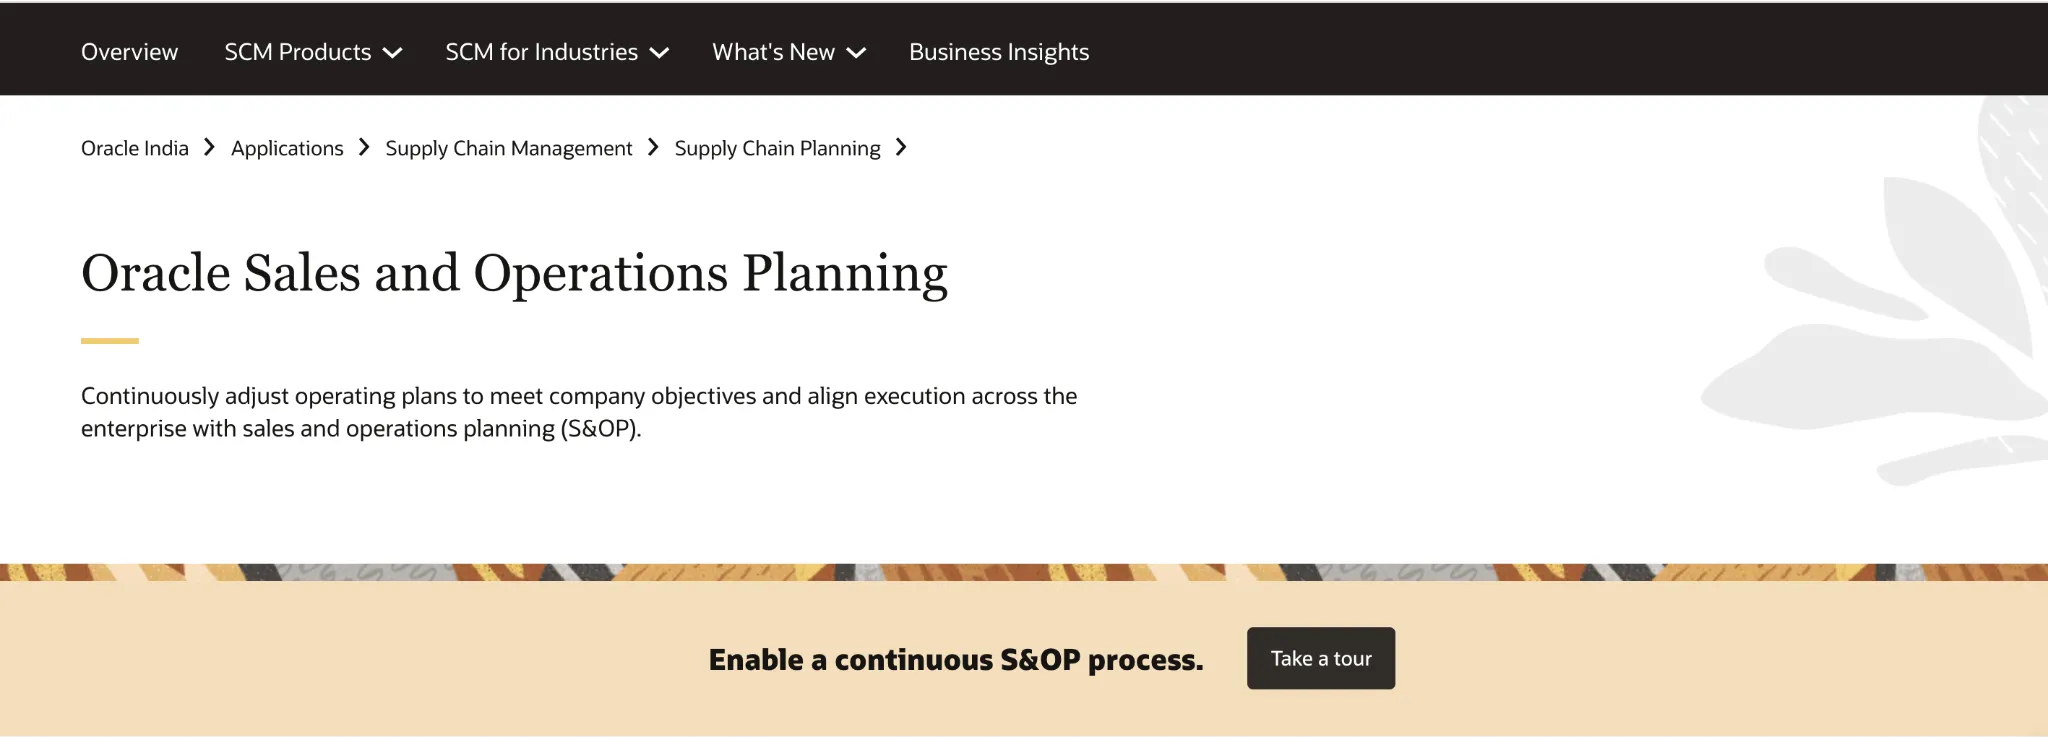Viewport: 2048px width, 737px height.
Task: Click the arrow beside What's New
Action: click(x=856, y=53)
